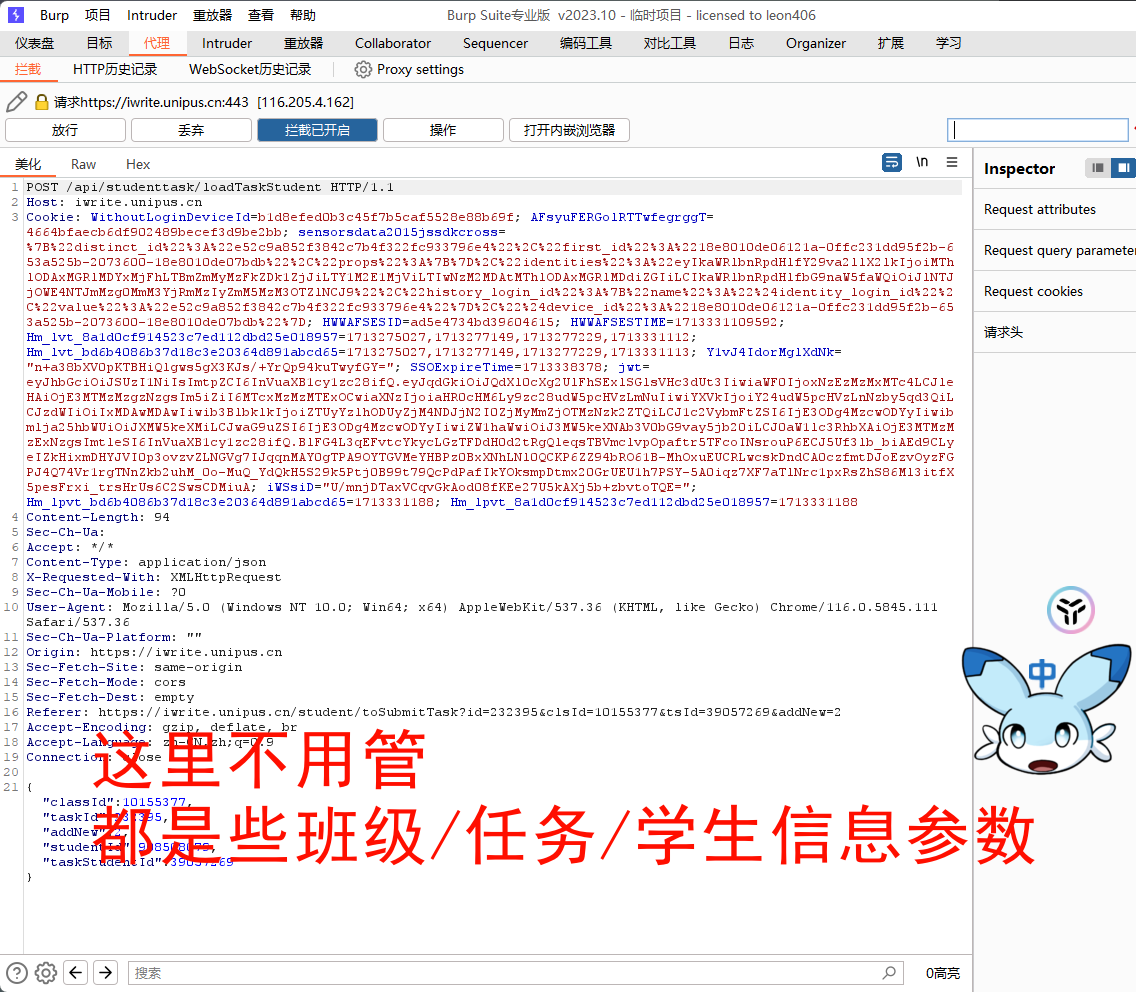Switch Inspector to right-docked layout
Screen dimensions: 1136x992
[1123, 168]
